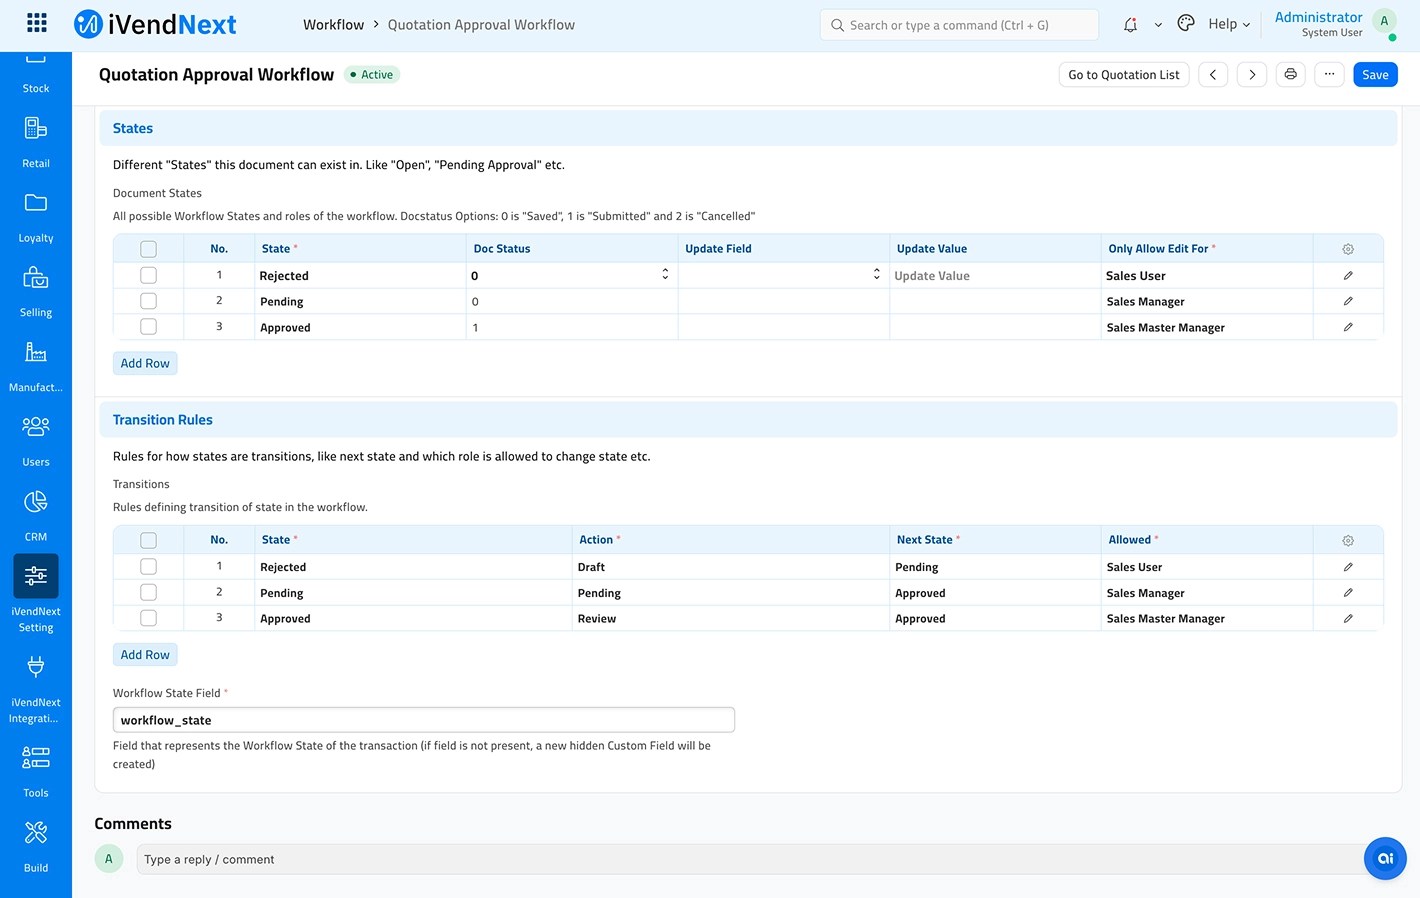The width and height of the screenshot is (1420, 898).
Task: Check the Pending state row checkbox
Action: click(149, 301)
